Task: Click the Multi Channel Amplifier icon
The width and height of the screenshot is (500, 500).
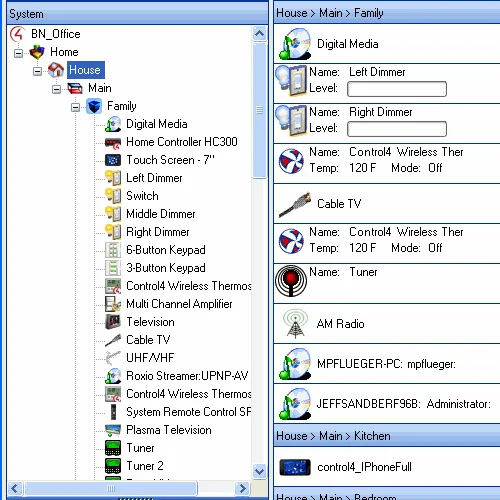Action: [x=113, y=304]
